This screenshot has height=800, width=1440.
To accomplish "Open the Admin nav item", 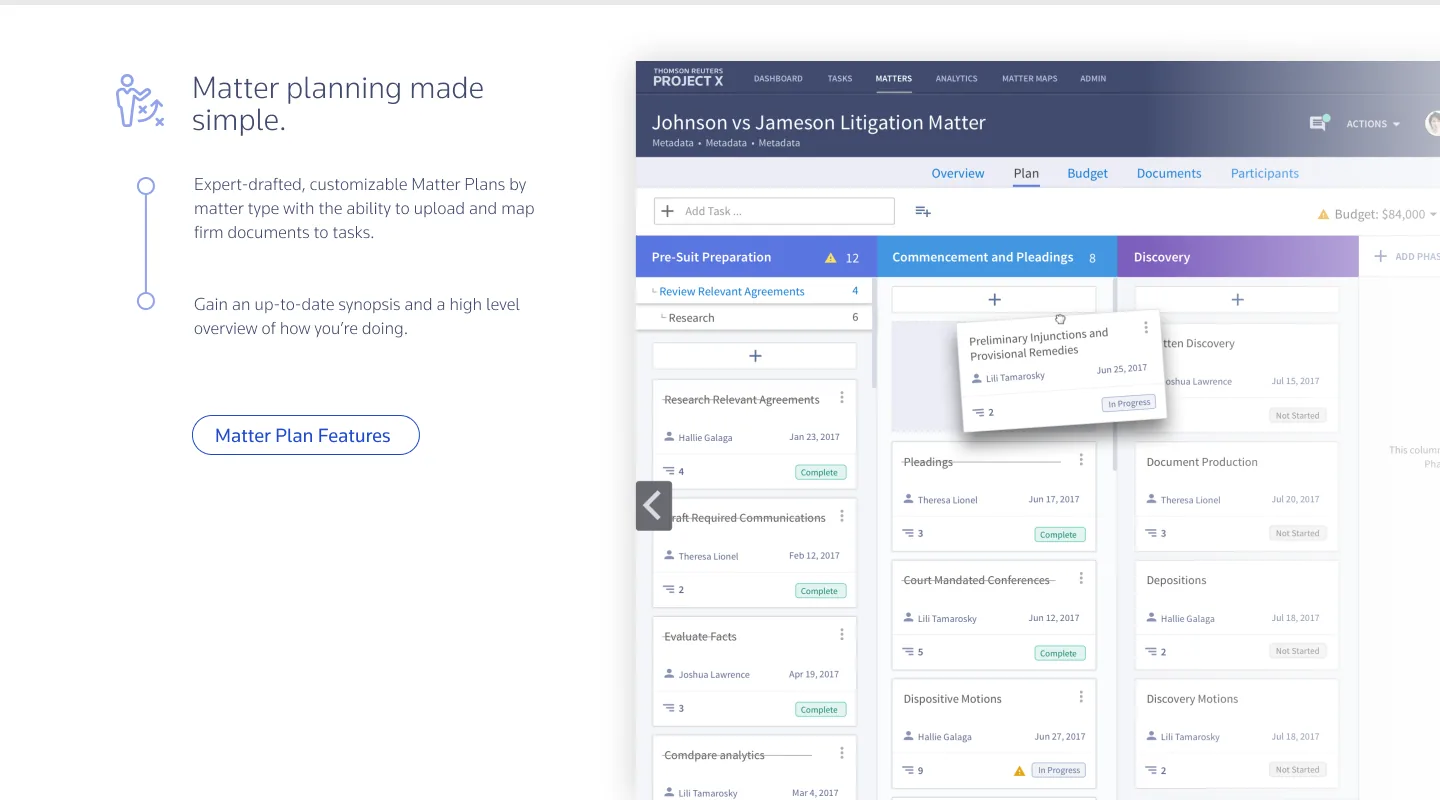I will (x=1093, y=78).
